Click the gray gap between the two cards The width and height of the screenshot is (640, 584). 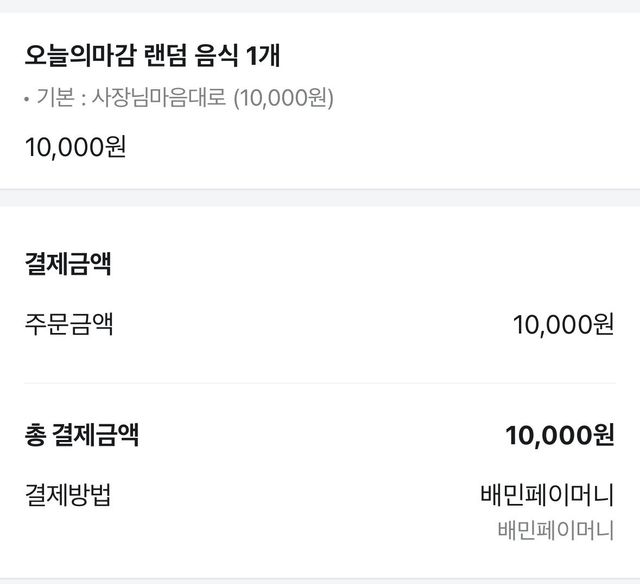coord(320,197)
